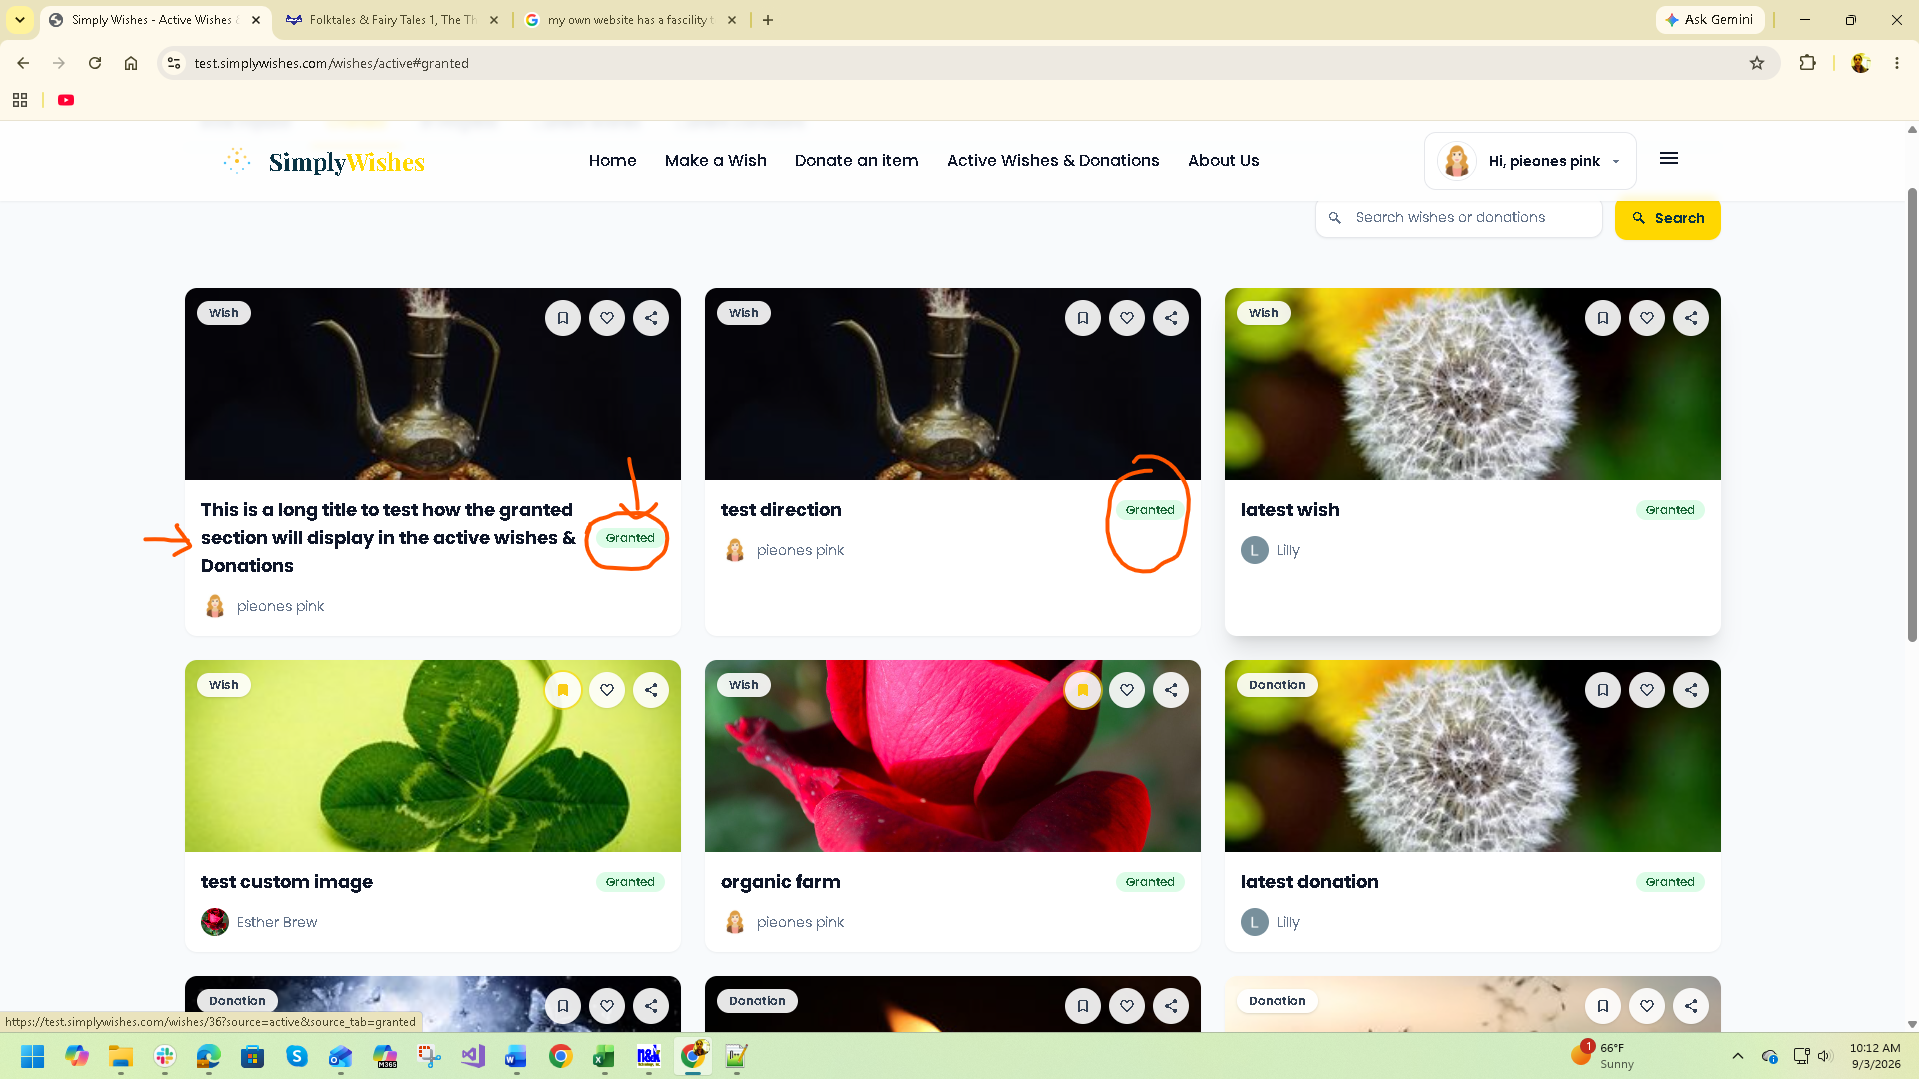Open File Explorer from the taskbar
This screenshot has height=1079, width=1919.
(x=121, y=1056)
